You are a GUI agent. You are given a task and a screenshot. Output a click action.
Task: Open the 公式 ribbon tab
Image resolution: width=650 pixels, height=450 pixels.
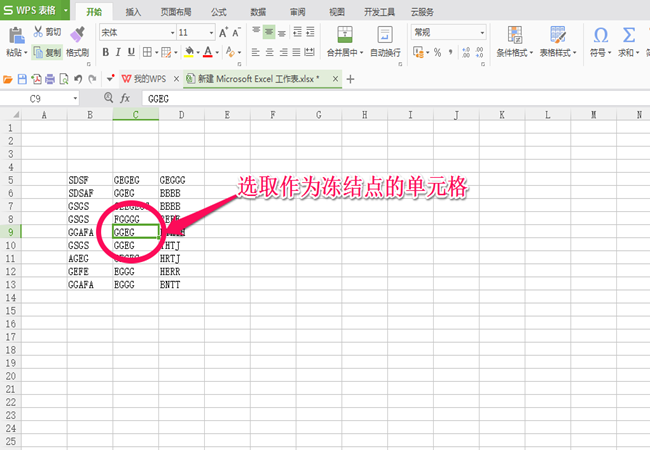(x=218, y=12)
